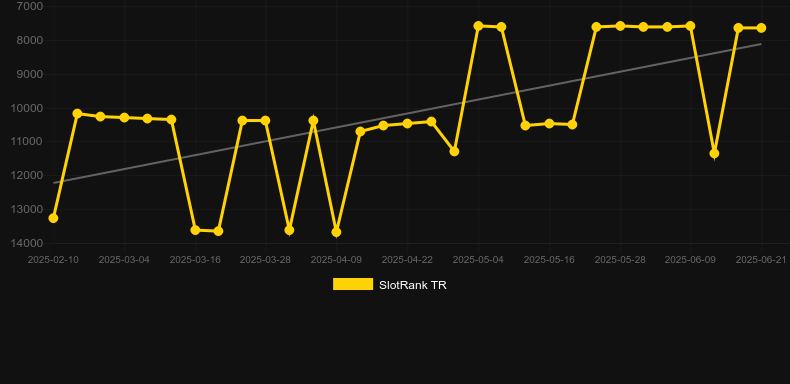
Task: Click the 2025-04-09 x-axis date label
Action: [336, 260]
